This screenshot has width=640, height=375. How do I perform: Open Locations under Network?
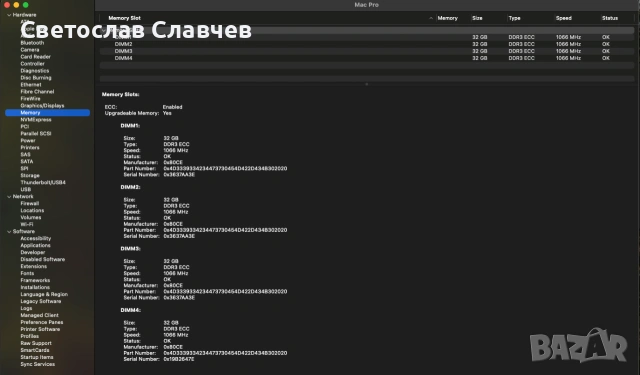point(32,211)
